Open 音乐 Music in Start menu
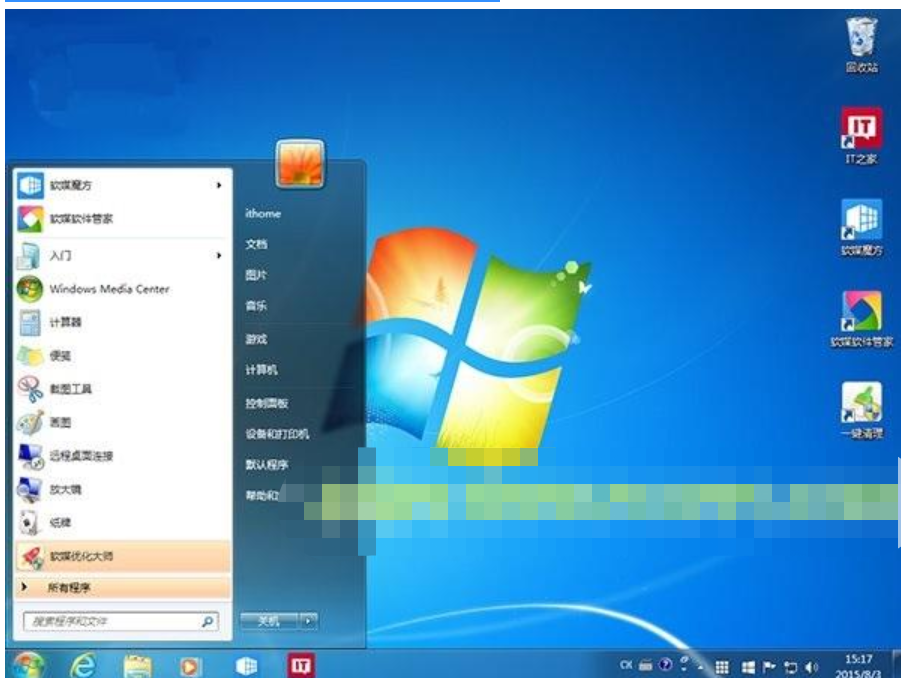The width and height of the screenshot is (901, 678). pyautogui.click(x=256, y=306)
